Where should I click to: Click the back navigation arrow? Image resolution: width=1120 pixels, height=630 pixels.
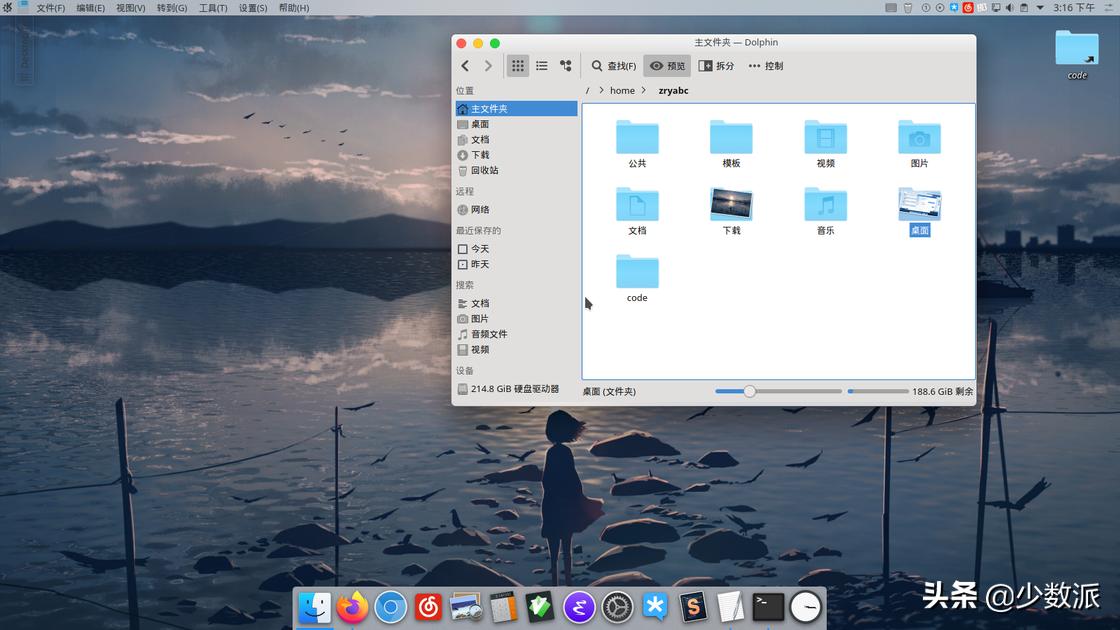pos(464,65)
